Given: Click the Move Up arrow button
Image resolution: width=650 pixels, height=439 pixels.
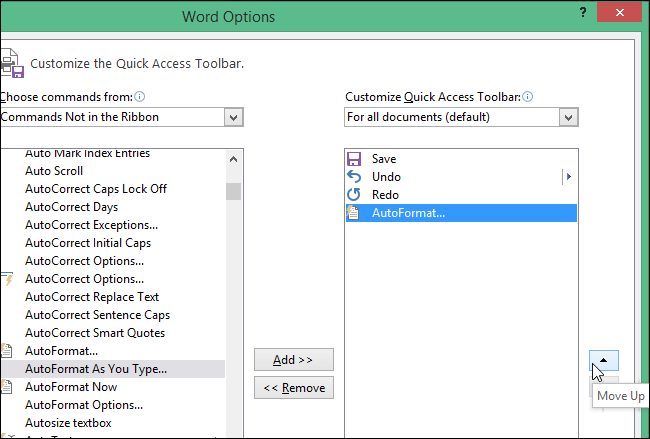Looking at the screenshot, I should click(603, 359).
